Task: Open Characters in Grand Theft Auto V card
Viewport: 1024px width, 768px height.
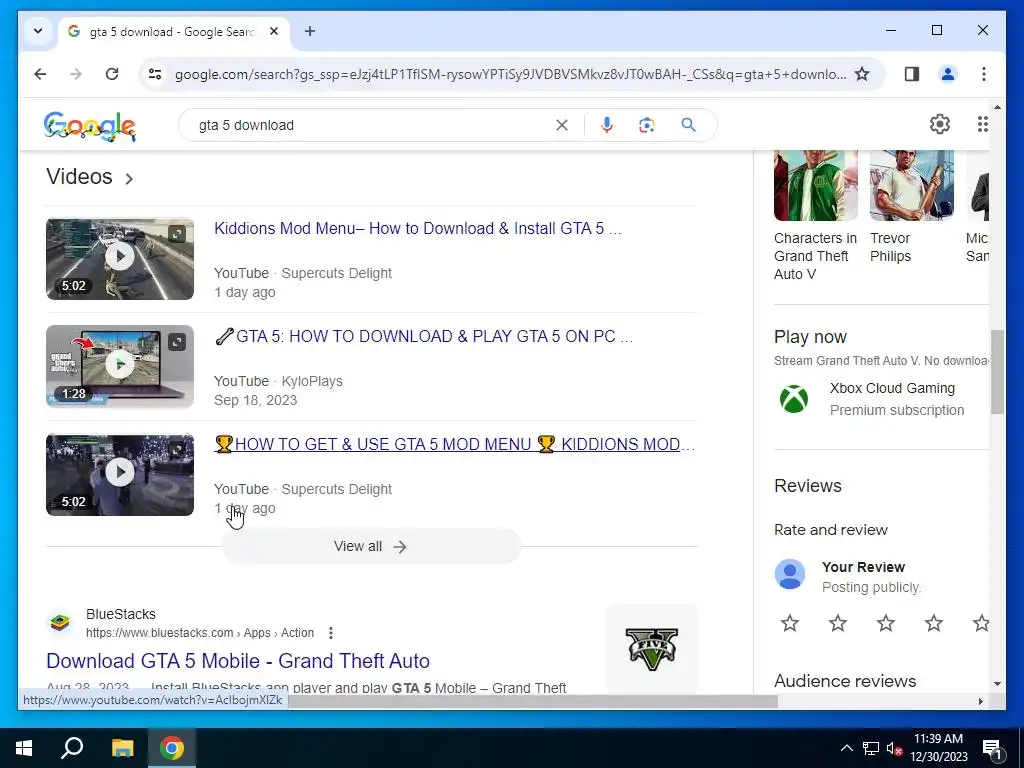Action: pos(816,216)
